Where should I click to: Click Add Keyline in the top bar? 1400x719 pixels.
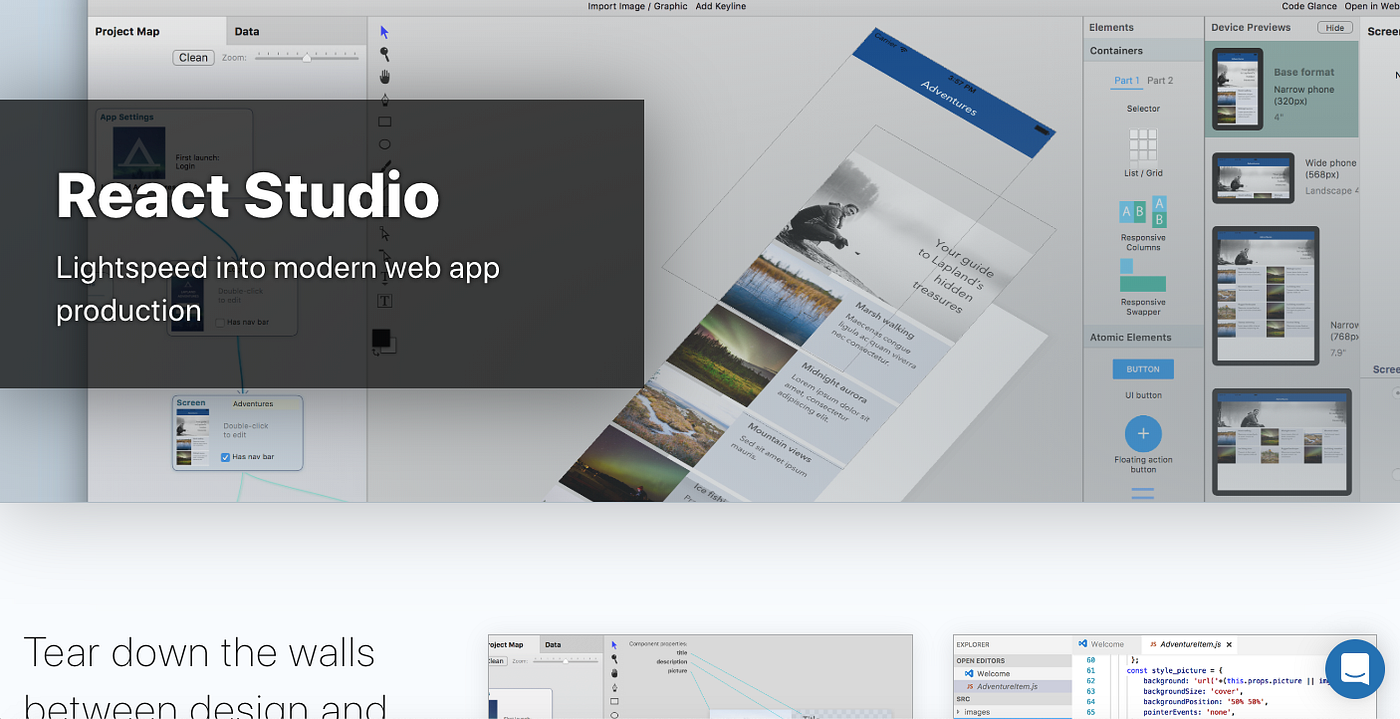tap(721, 6)
